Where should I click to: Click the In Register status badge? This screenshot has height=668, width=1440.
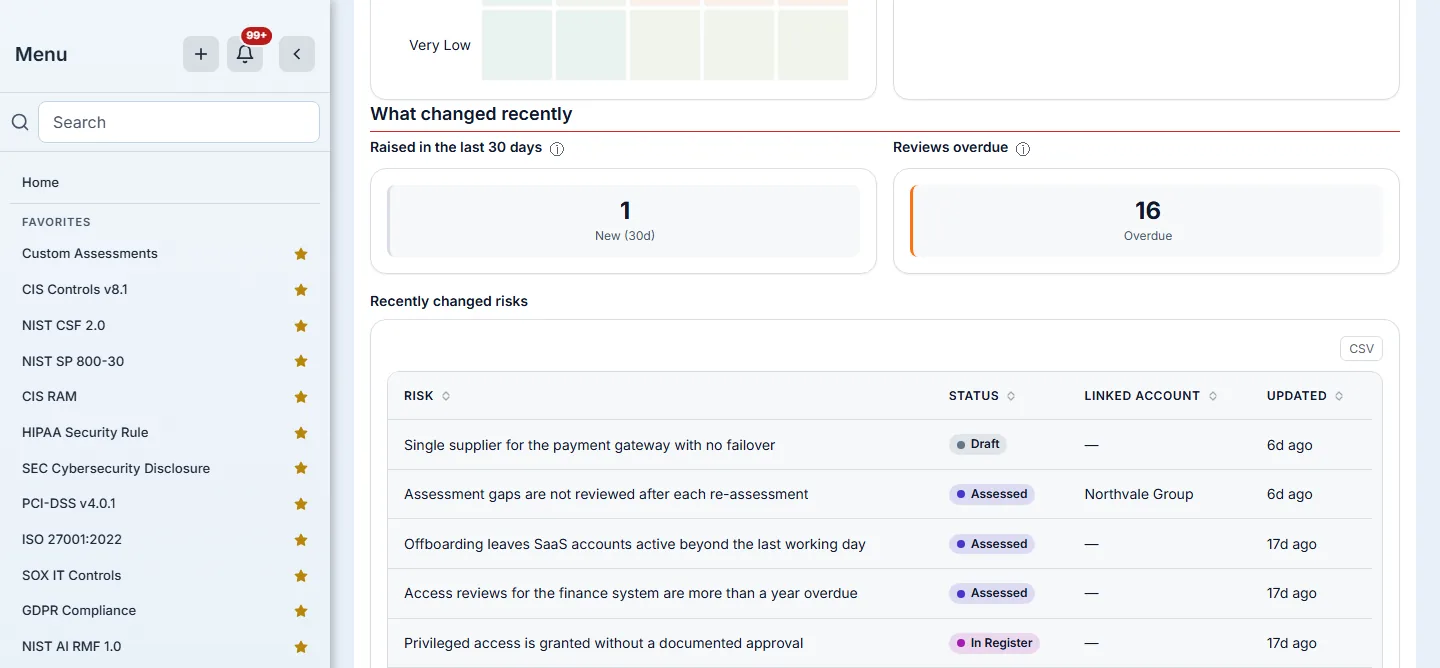pos(994,643)
